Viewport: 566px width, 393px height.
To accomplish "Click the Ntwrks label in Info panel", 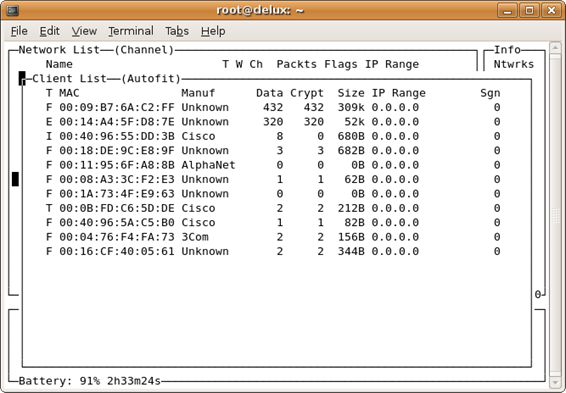I will 514,64.
